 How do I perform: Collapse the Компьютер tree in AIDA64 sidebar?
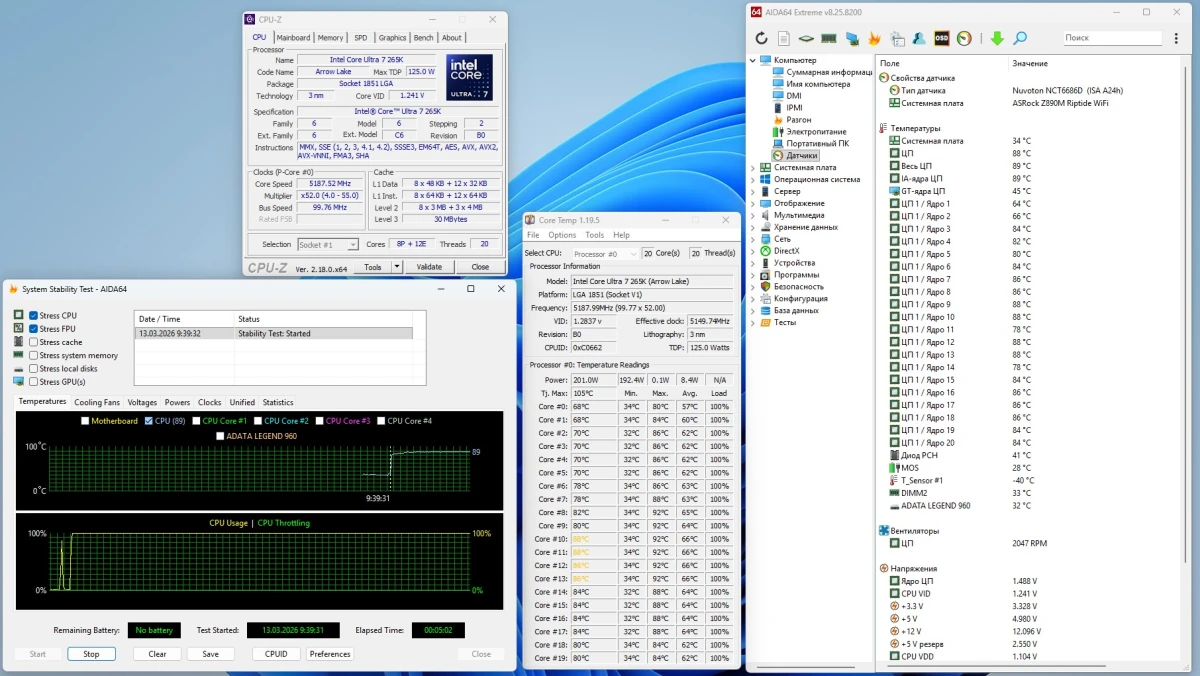pos(753,59)
